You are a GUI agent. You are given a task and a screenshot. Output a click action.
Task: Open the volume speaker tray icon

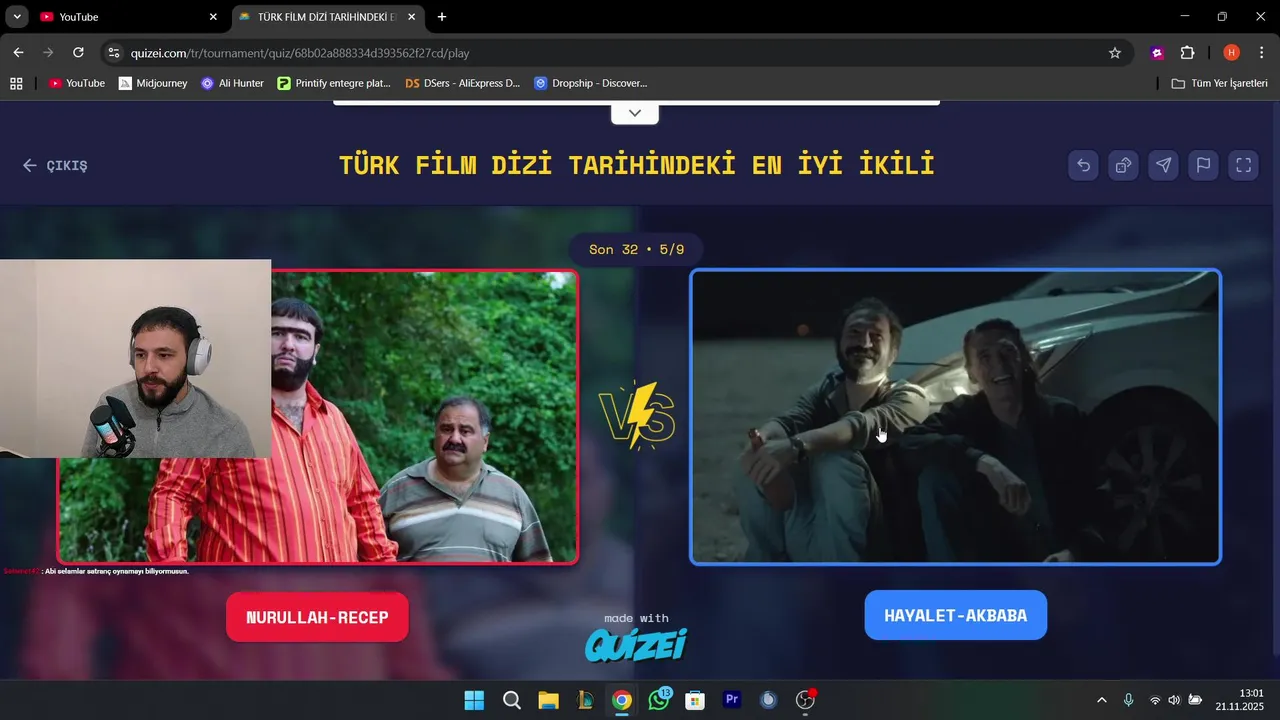1174,700
